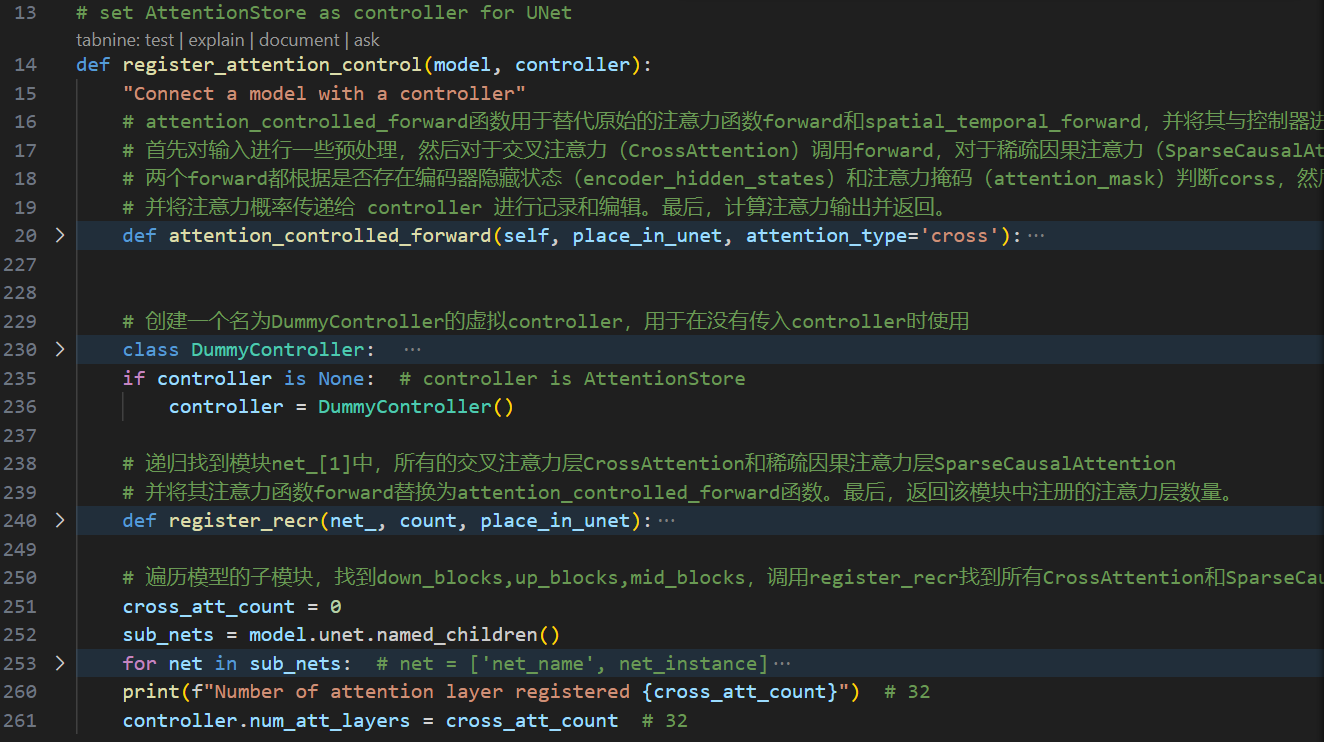This screenshot has height=742, width=1324.
Task: Click the register_attention_control function name
Action: point(272,65)
